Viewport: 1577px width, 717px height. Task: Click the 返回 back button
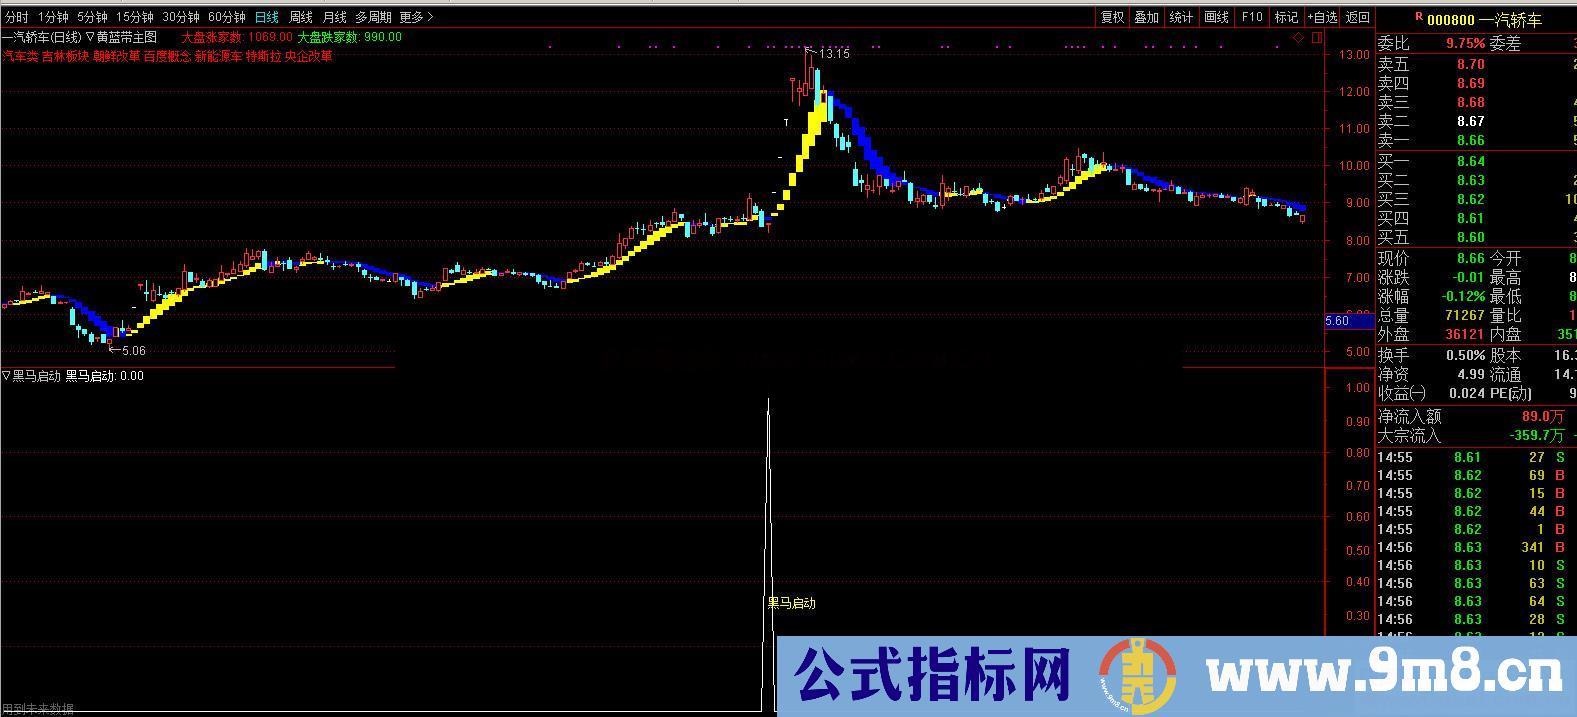[x=1357, y=17]
